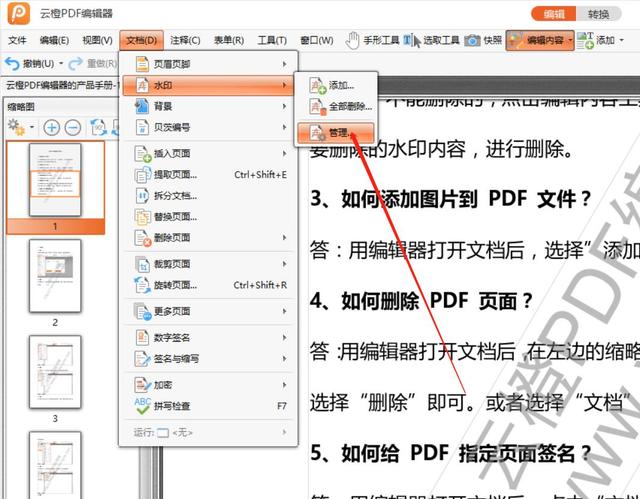Select page 3 thumbnail
Viewport: 640px width, 499px height.
pos(55,372)
